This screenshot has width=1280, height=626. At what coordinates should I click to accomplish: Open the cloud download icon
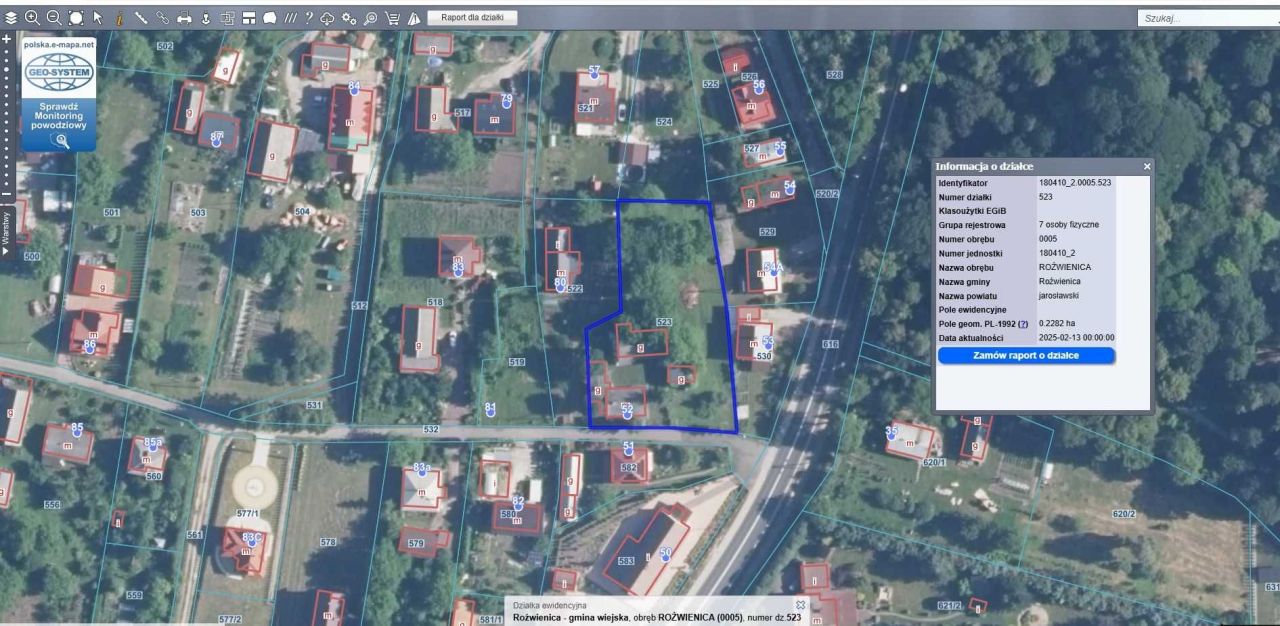pos(326,15)
